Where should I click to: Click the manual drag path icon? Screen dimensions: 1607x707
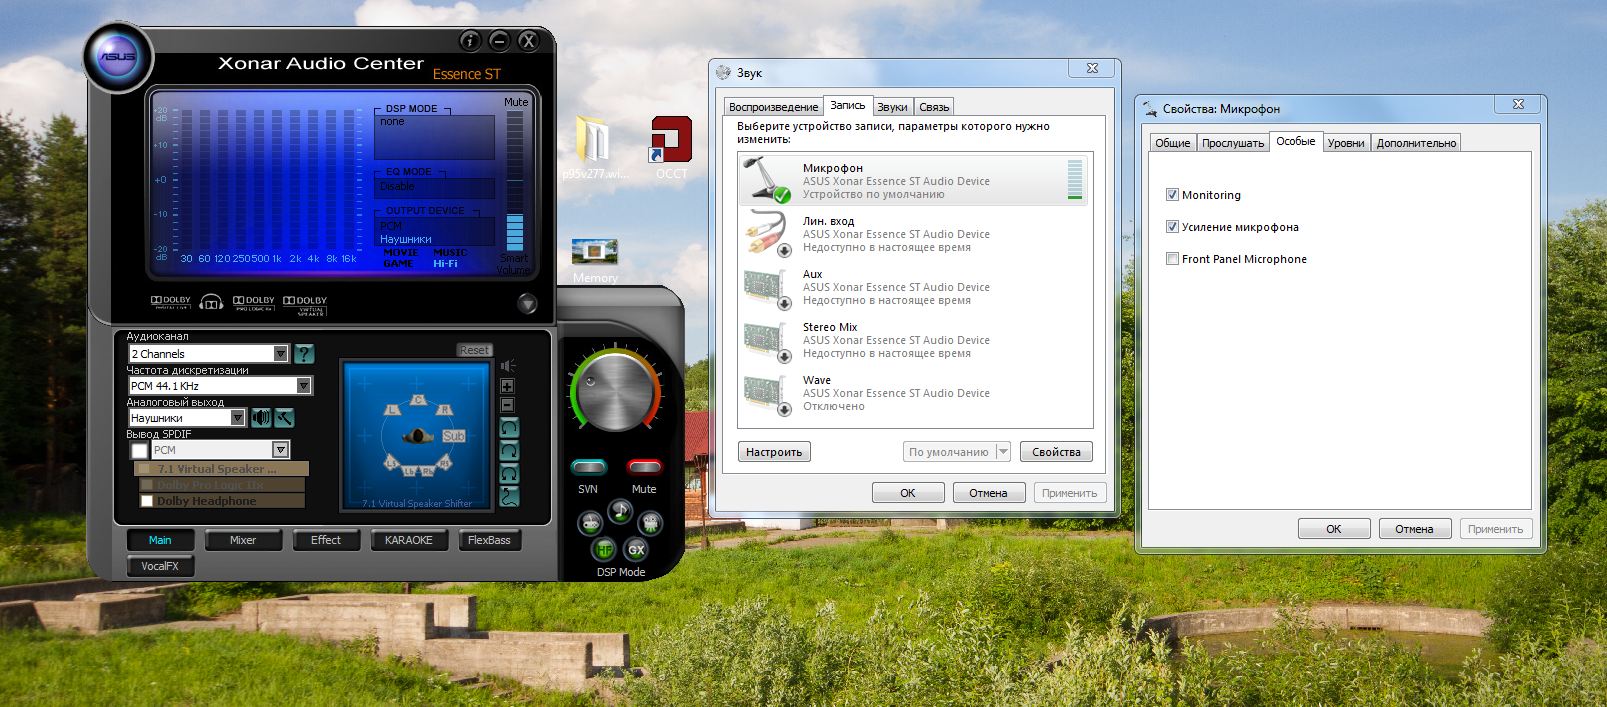[x=509, y=496]
